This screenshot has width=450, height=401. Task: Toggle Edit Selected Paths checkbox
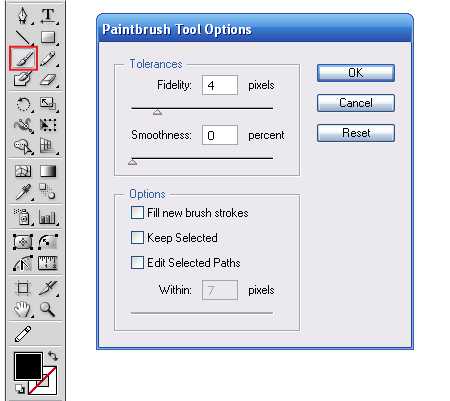137,263
